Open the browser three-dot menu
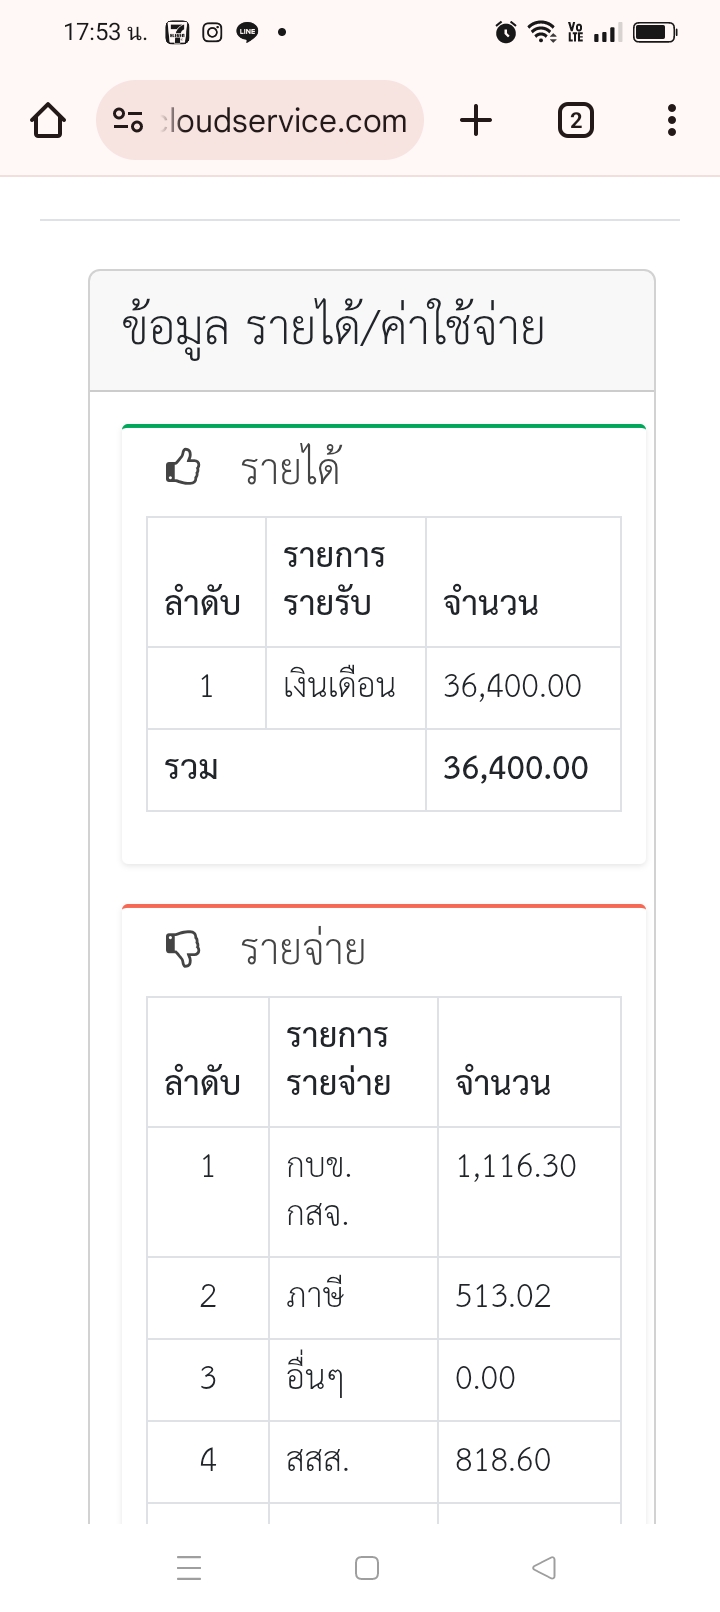Viewport: 720px width, 1612px height. pos(671,121)
